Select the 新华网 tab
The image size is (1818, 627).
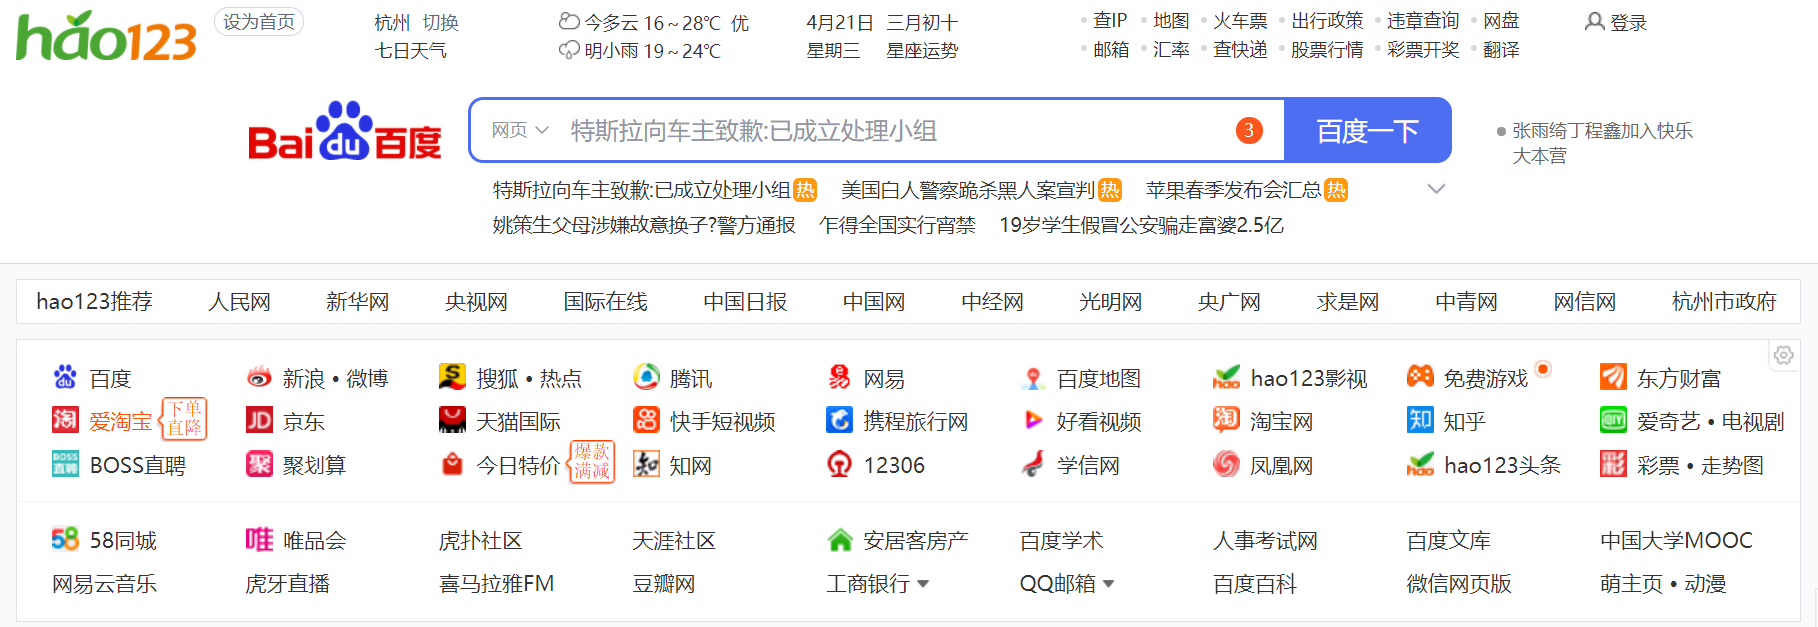tap(357, 301)
